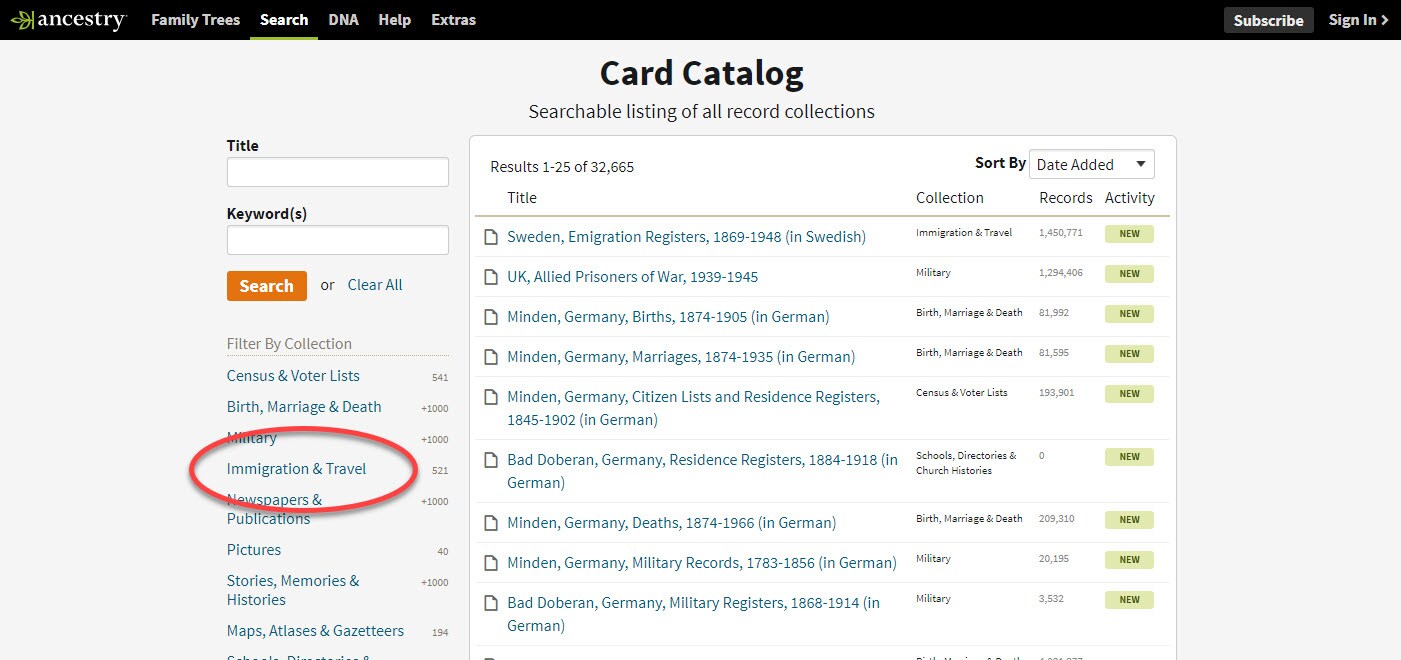Click the Ancestry leaf logo
The height and width of the screenshot is (660, 1401).
pyautogui.click(x=23, y=18)
